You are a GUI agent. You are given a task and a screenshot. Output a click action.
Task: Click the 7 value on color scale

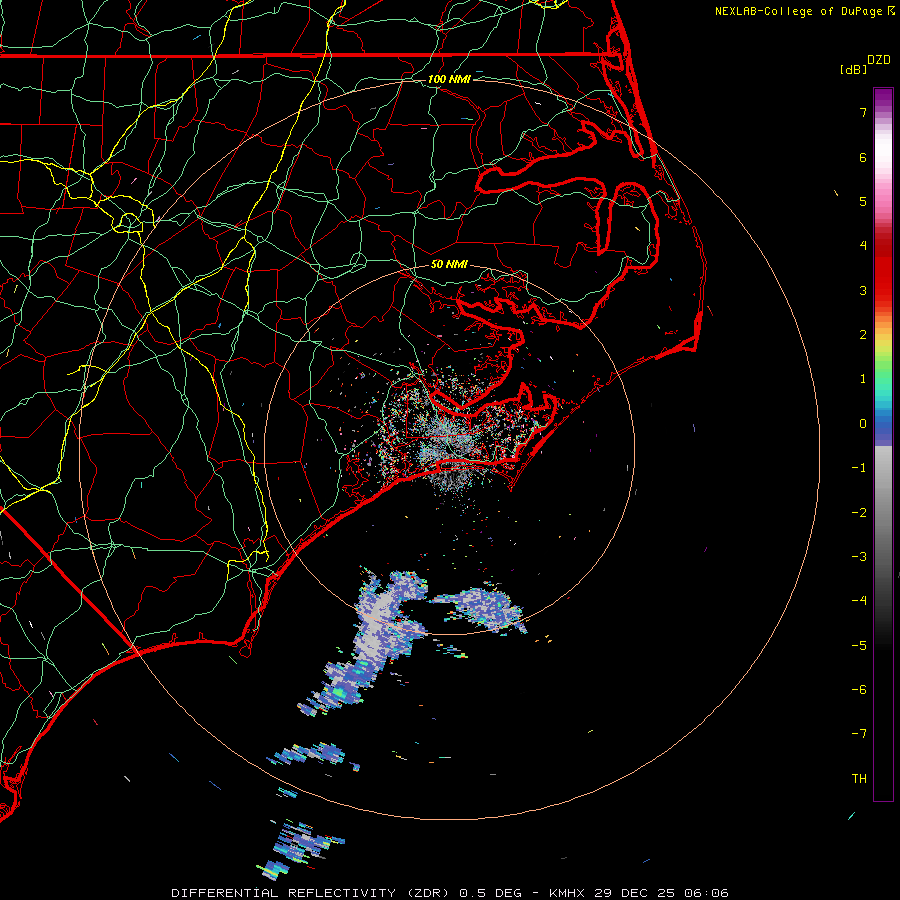tap(863, 112)
